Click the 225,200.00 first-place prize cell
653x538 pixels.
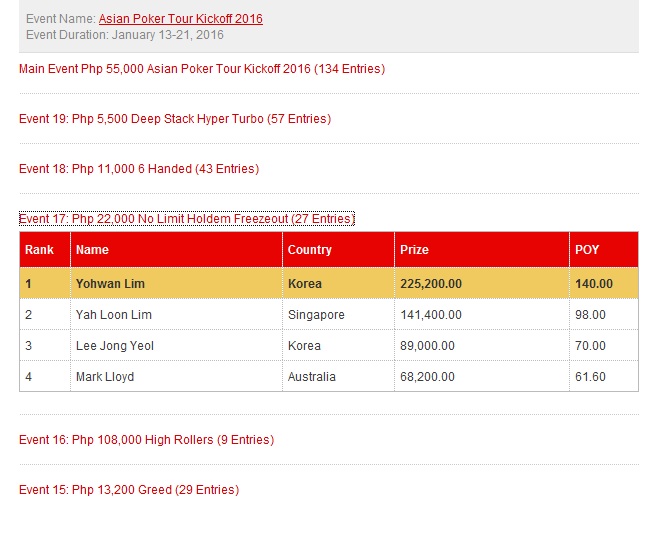431,284
